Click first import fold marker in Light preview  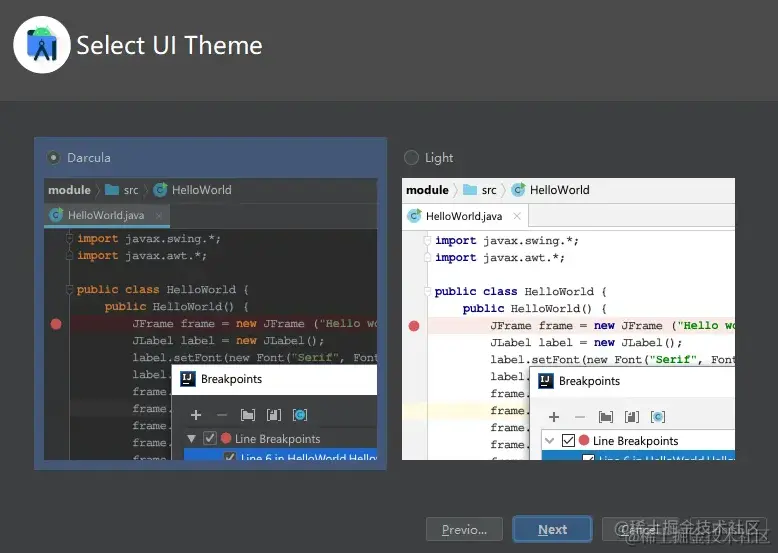[x=427, y=241]
